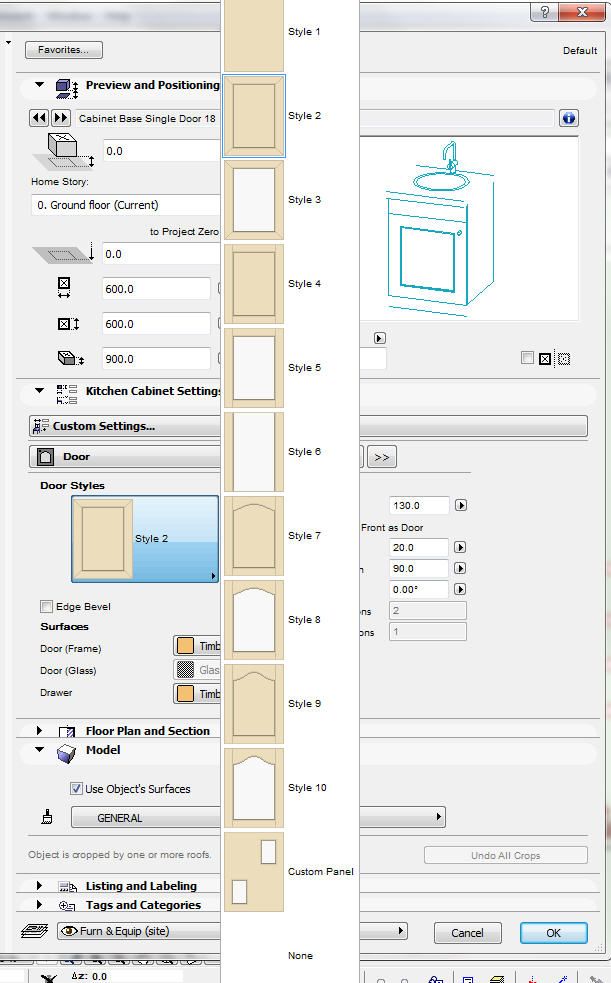
Task: Click Undo All Crops button
Action: coord(506,855)
